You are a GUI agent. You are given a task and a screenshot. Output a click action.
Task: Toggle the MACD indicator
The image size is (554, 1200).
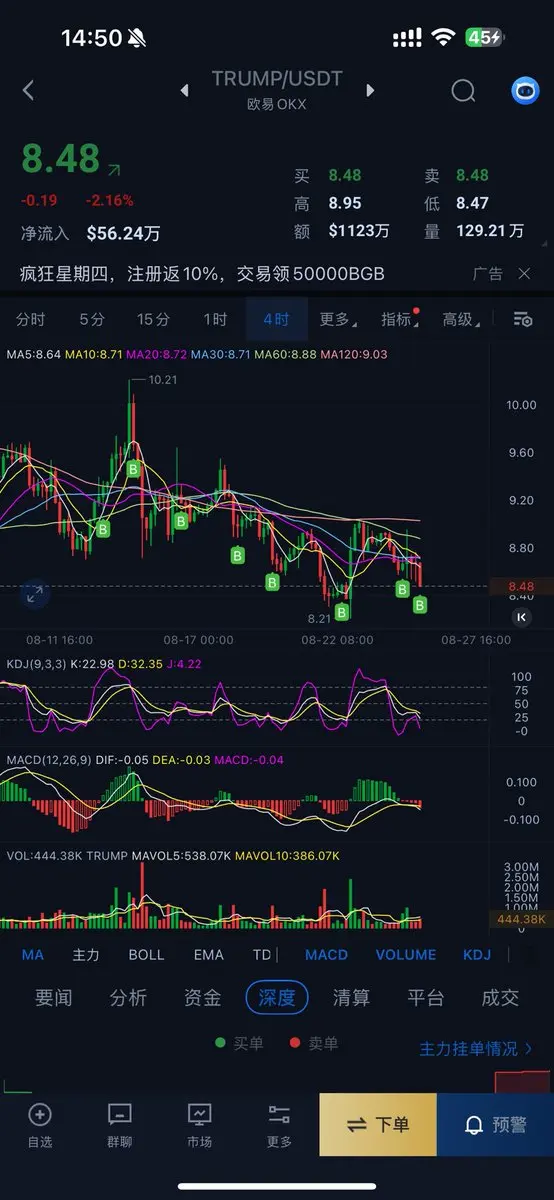click(326, 954)
